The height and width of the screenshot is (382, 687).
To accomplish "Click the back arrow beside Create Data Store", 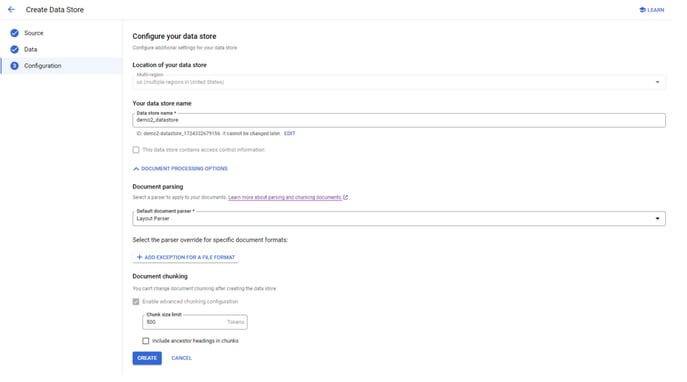I will coord(11,9).
